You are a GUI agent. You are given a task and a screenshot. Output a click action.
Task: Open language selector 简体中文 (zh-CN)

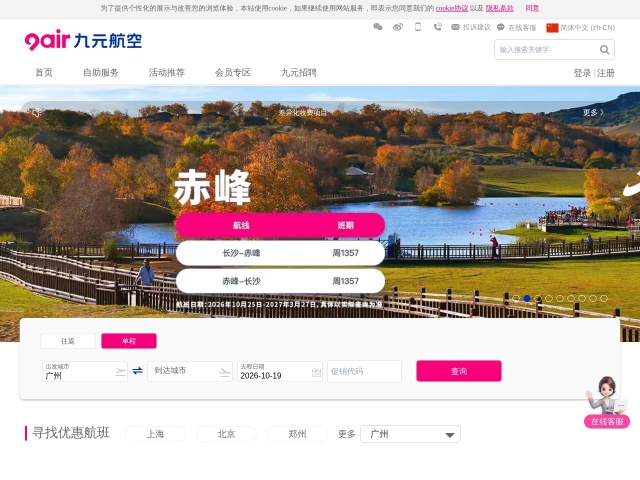click(x=587, y=28)
